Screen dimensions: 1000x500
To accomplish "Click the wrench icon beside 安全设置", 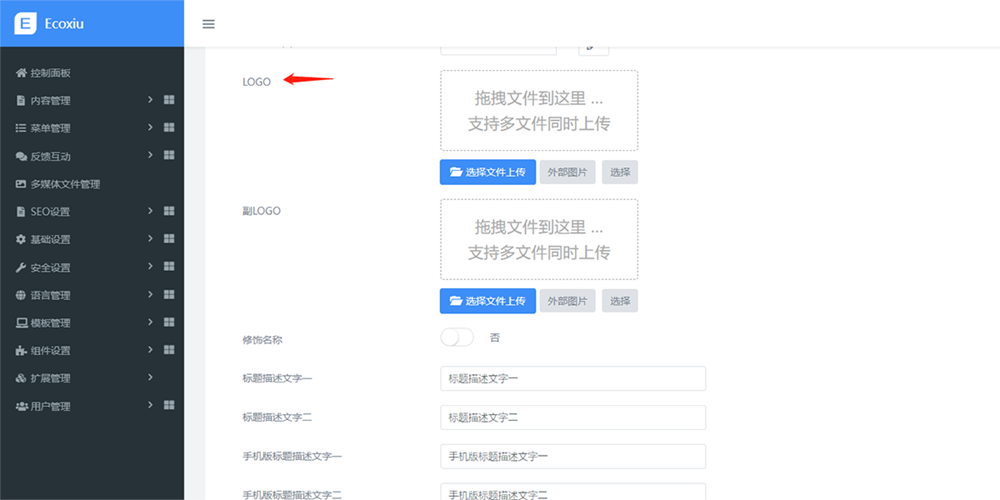I will [21, 267].
